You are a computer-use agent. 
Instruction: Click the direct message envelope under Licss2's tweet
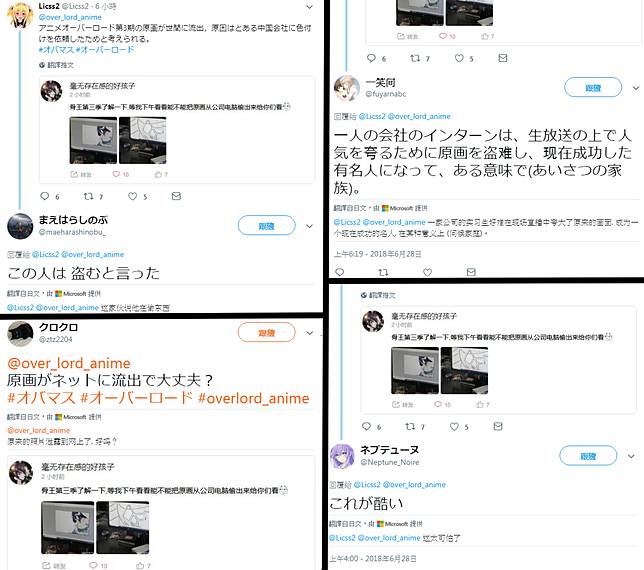(176, 196)
